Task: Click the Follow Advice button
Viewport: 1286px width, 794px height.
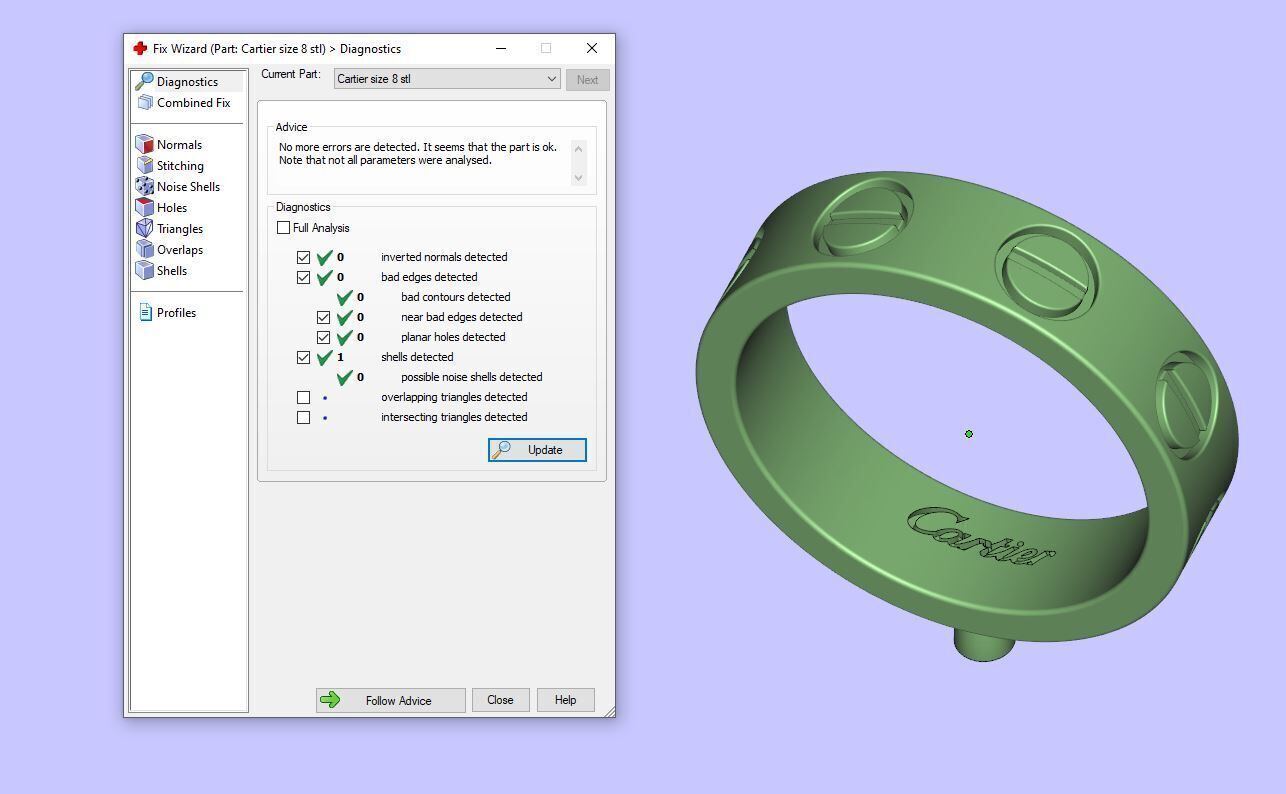Action: tap(391, 700)
